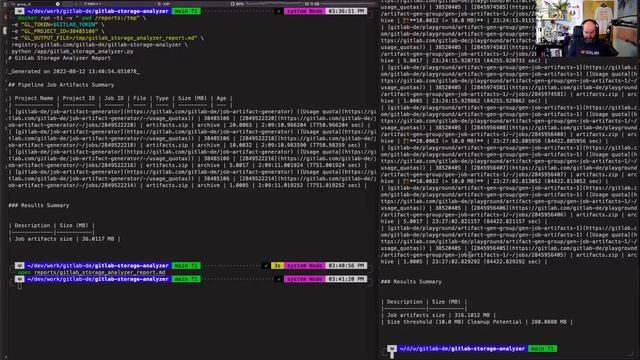Click the shortened ~/d/w/gitlab-de path in the right pane

point(462,349)
